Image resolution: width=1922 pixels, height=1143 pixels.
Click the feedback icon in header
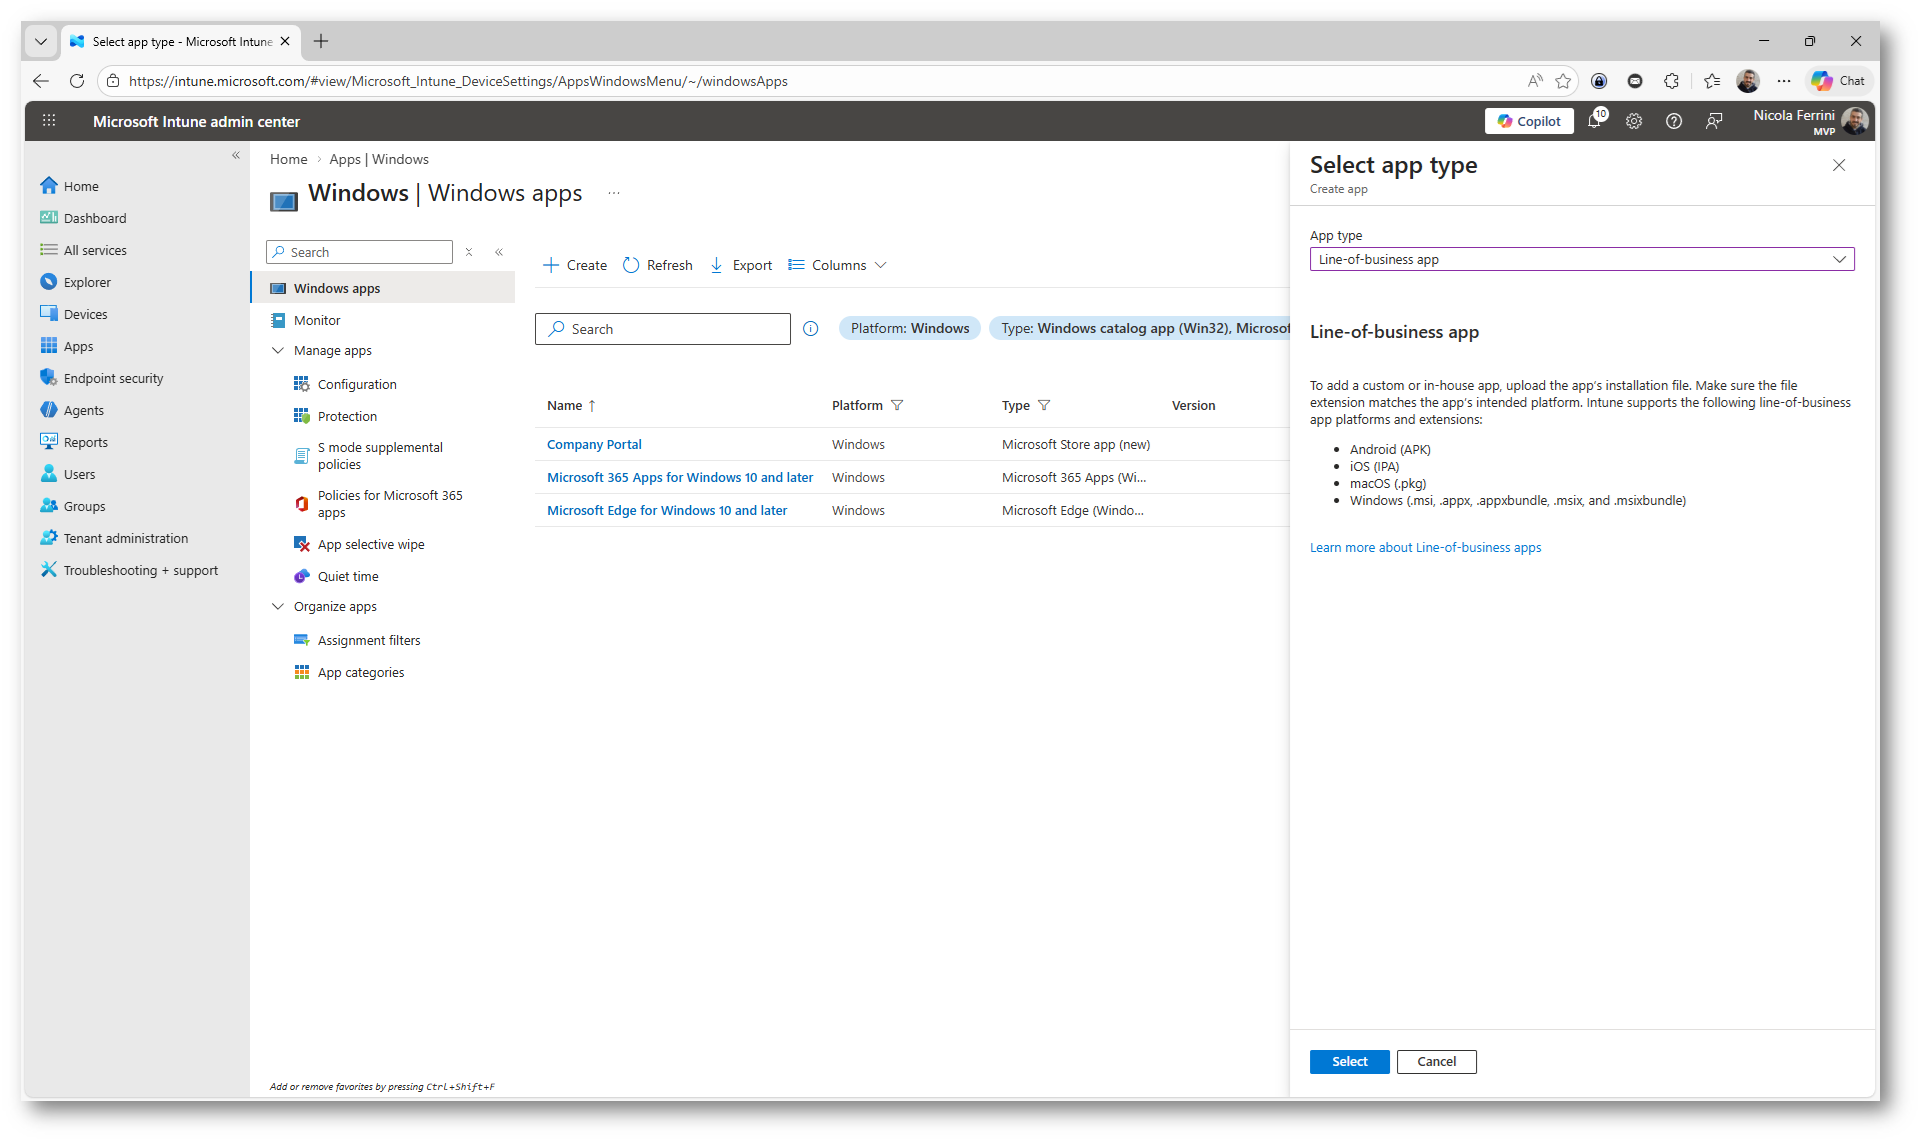(1714, 121)
